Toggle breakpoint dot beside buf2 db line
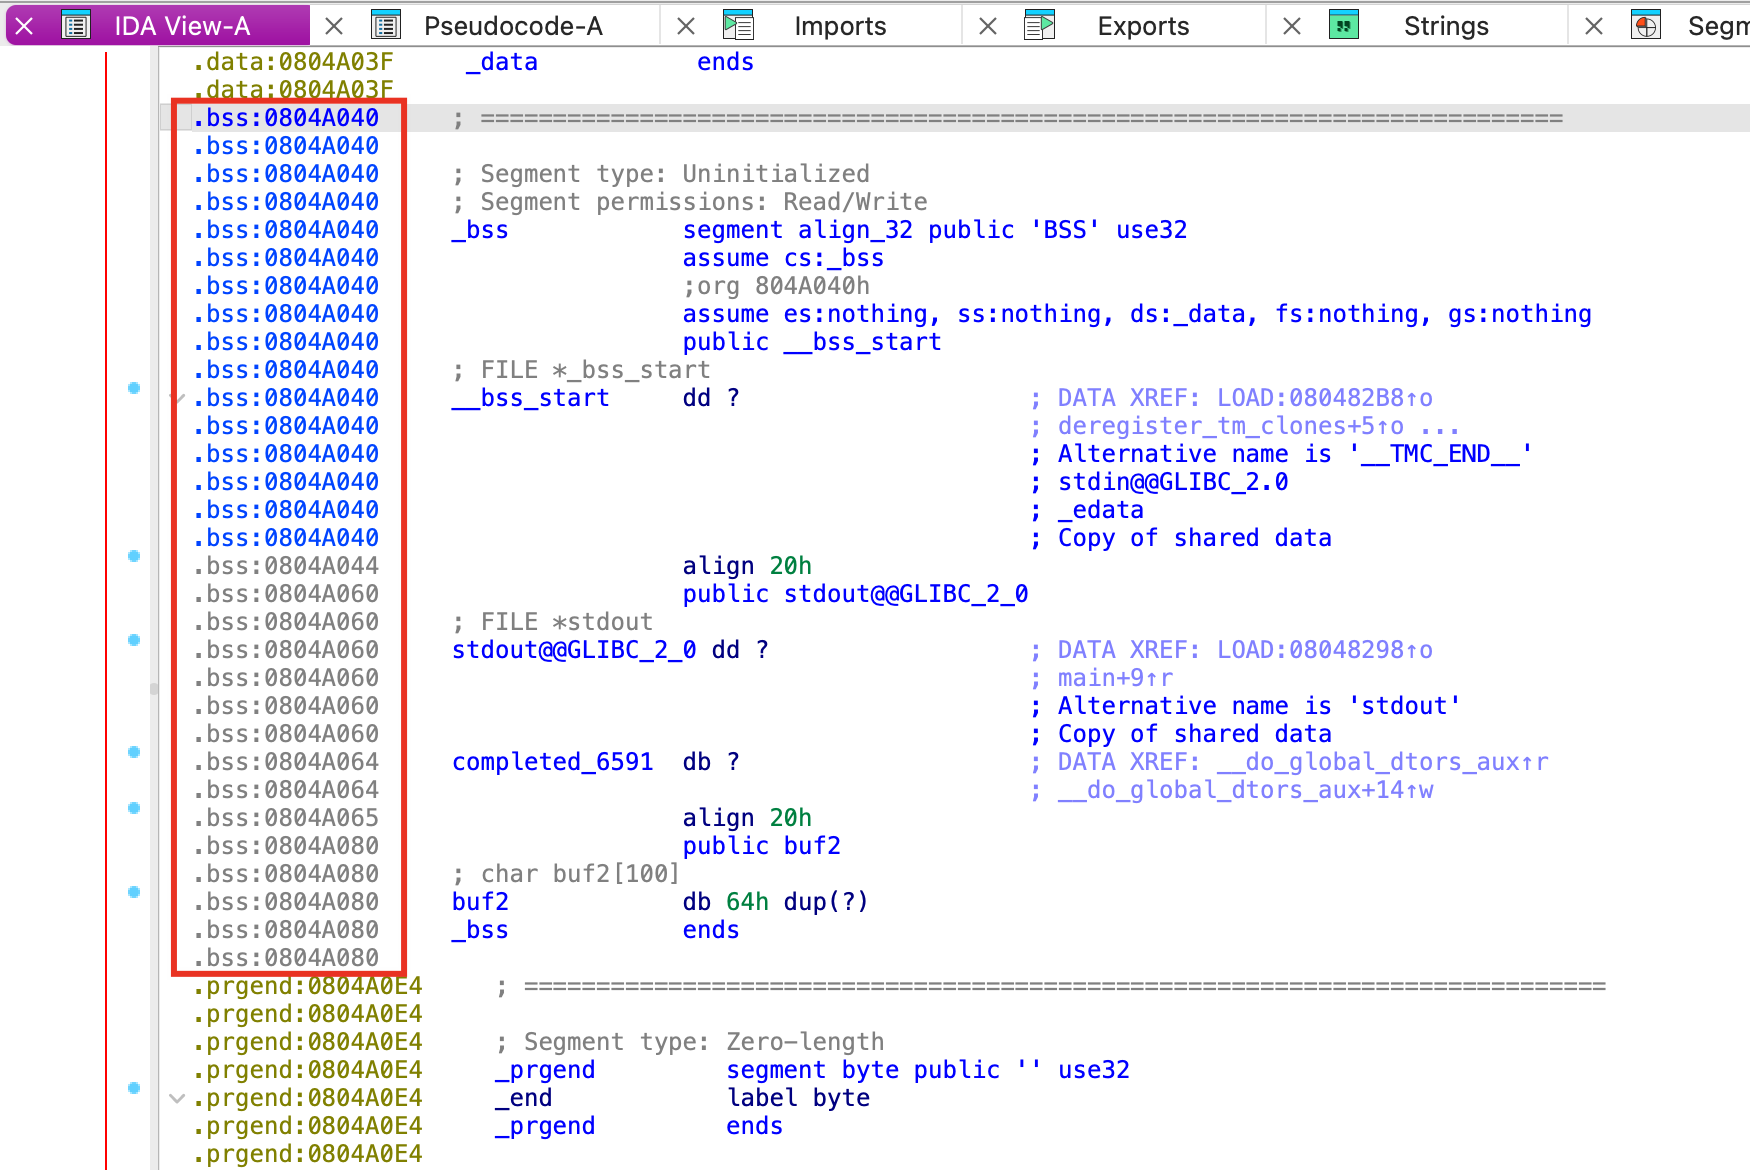 (134, 892)
